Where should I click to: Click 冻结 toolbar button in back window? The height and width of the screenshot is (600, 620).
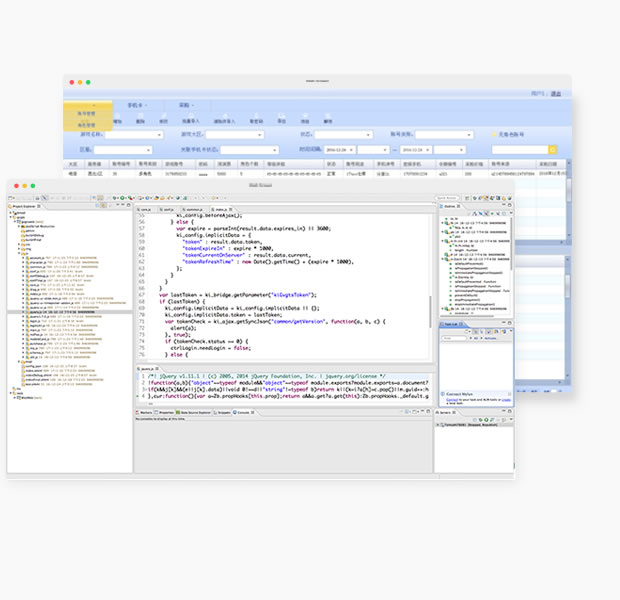tap(304, 119)
